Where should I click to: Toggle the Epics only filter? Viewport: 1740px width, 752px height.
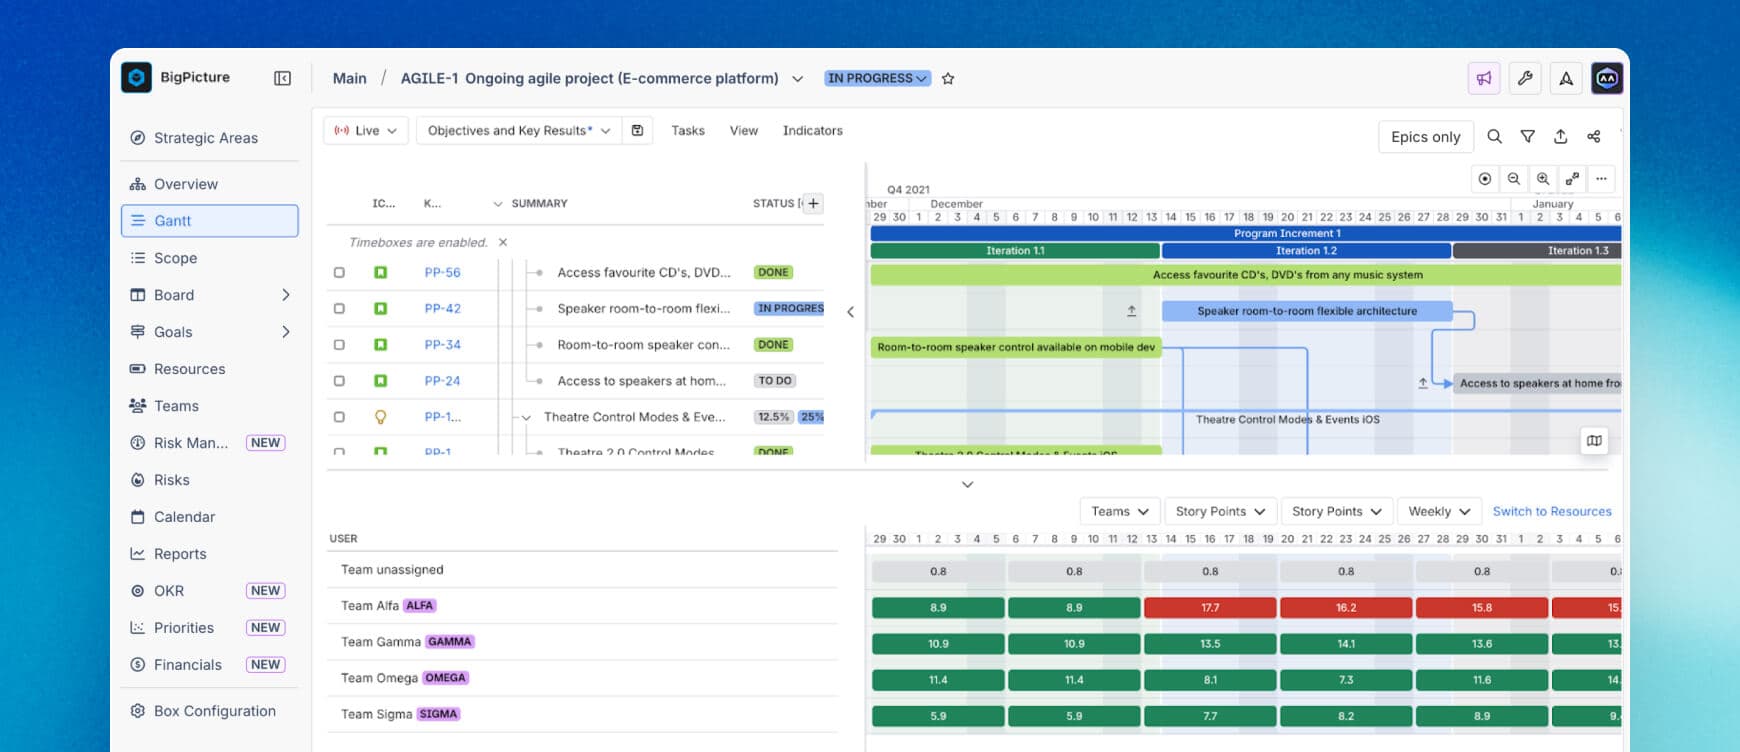click(x=1426, y=137)
